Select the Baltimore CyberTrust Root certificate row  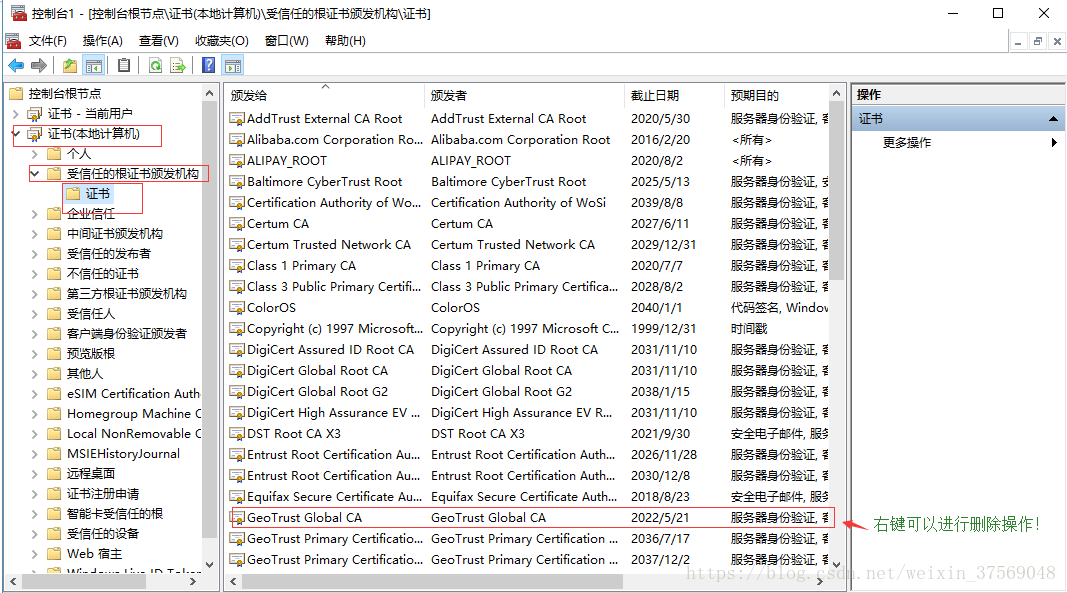click(x=528, y=182)
